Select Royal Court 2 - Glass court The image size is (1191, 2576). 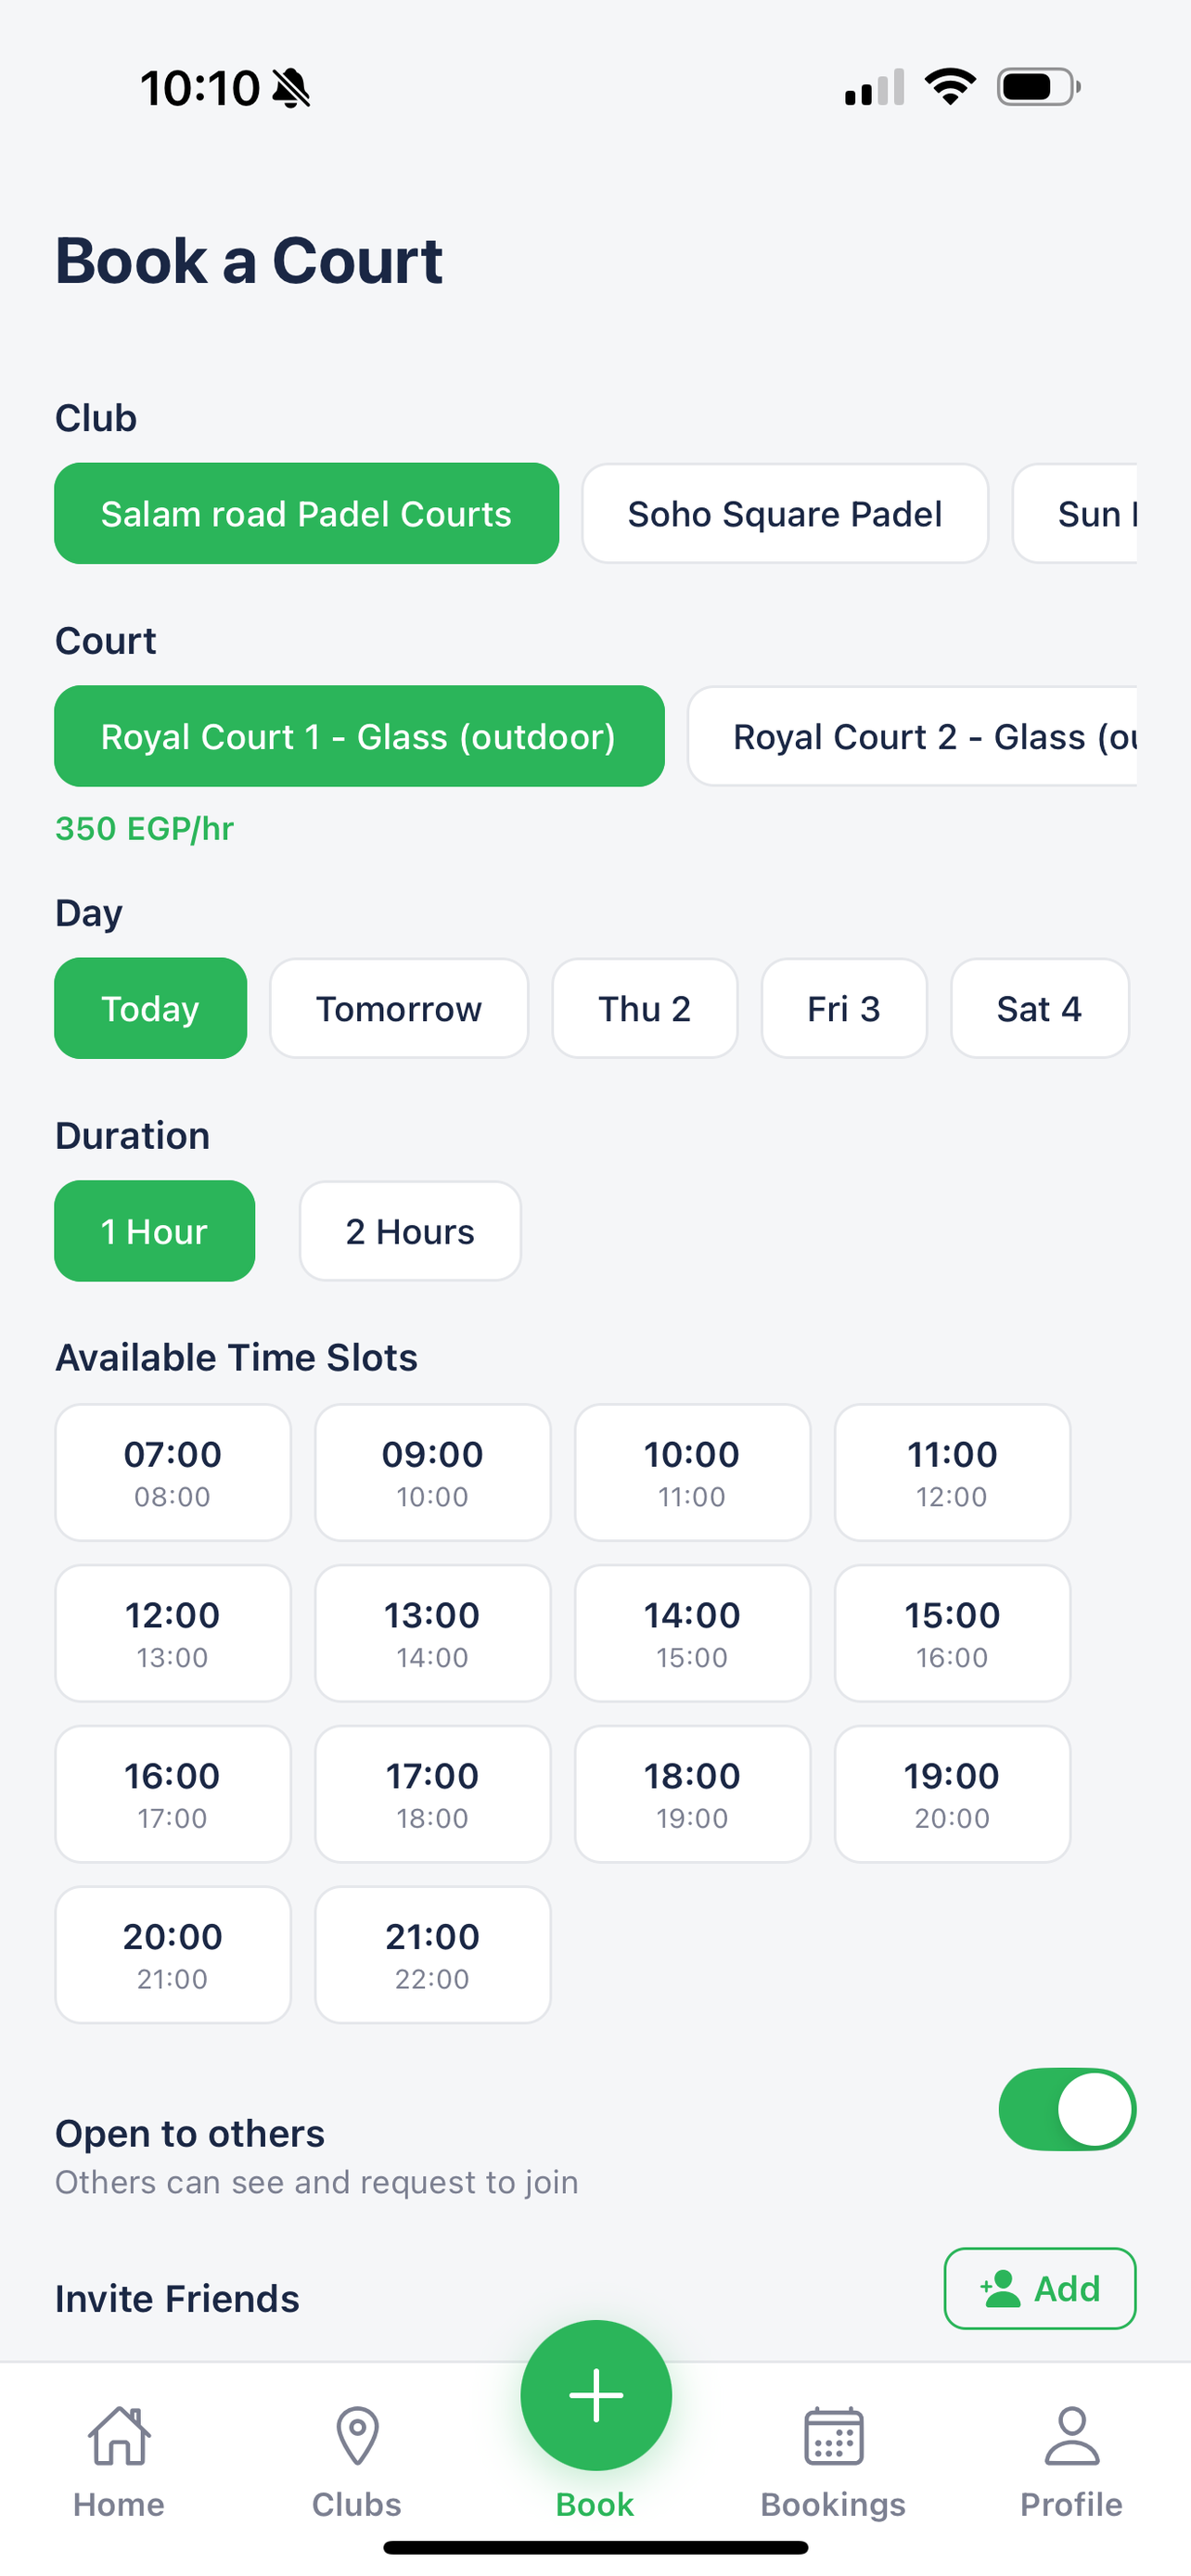pyautogui.click(x=912, y=736)
